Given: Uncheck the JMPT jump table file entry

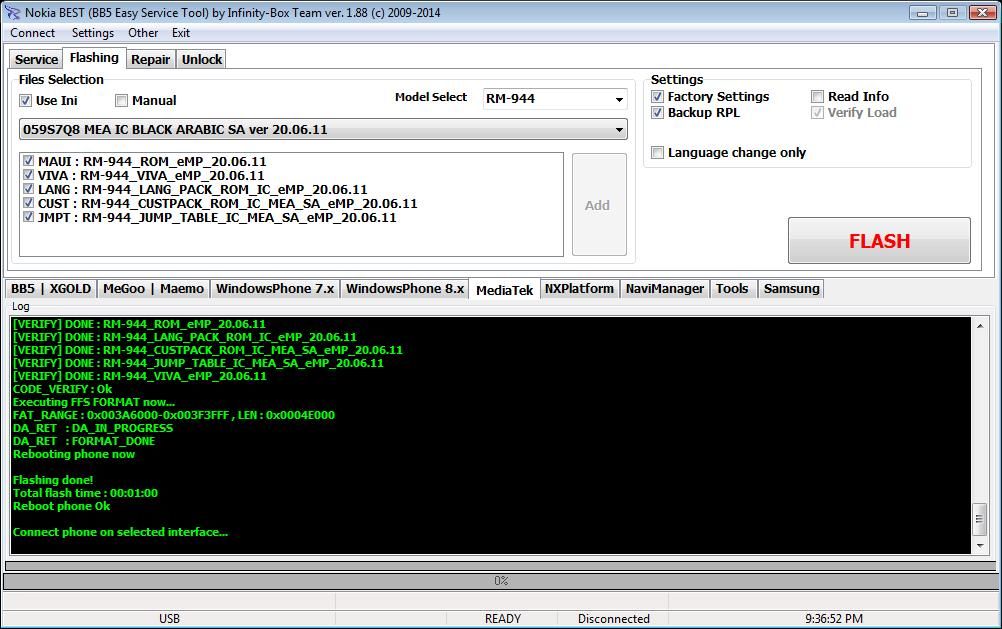Looking at the screenshot, I should (29, 217).
